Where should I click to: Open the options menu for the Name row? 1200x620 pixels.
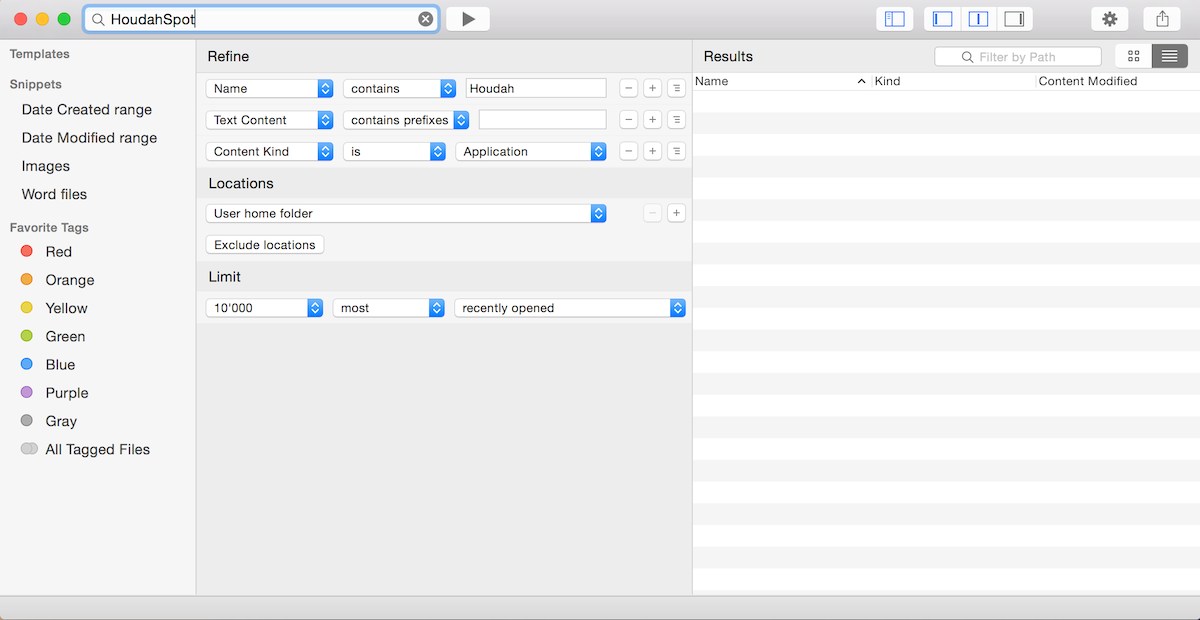point(676,89)
